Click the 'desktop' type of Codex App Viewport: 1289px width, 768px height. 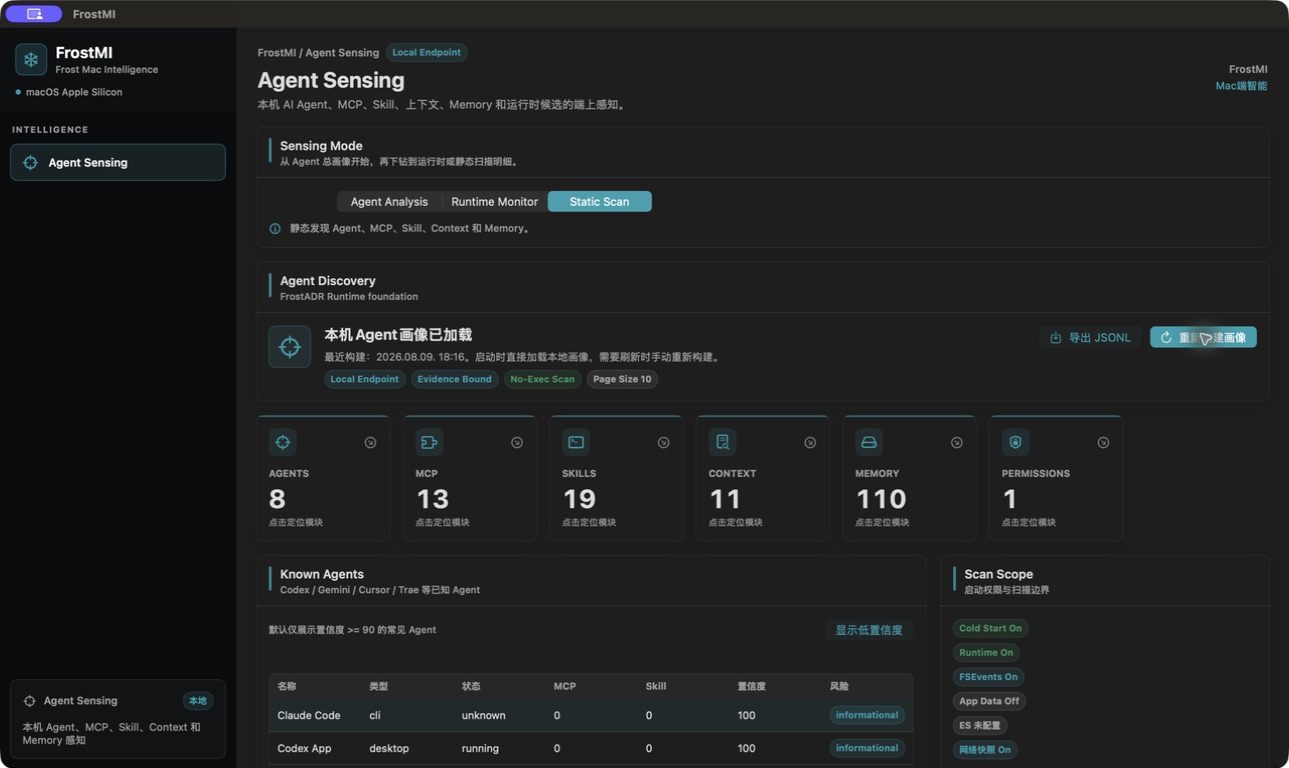[x=389, y=748]
